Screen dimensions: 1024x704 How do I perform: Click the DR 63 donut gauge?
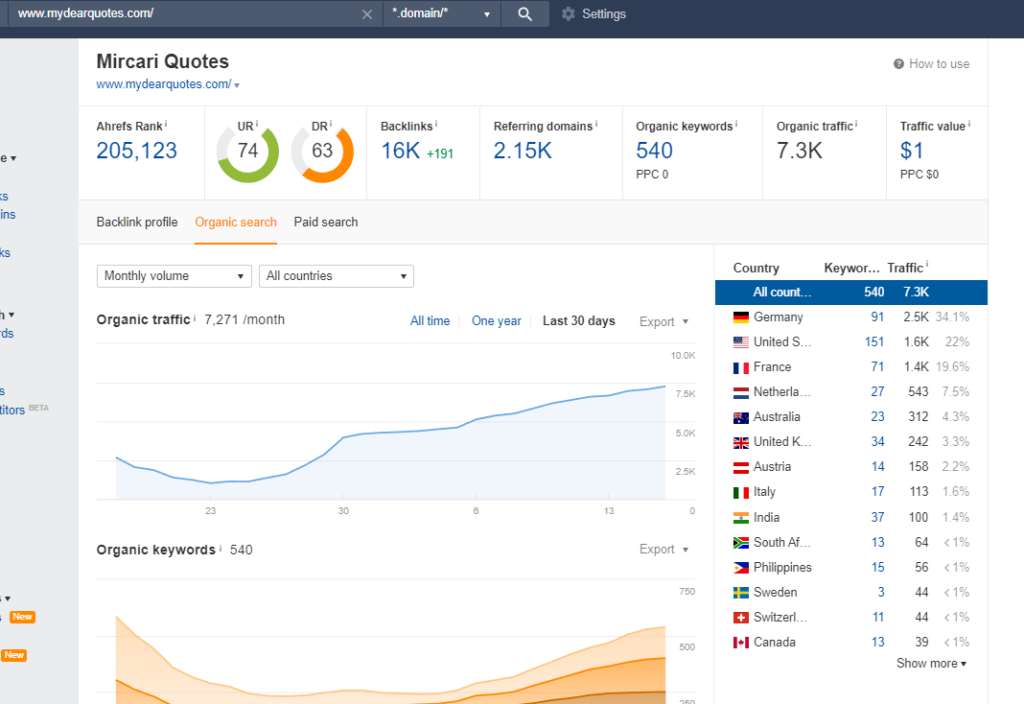[x=322, y=152]
